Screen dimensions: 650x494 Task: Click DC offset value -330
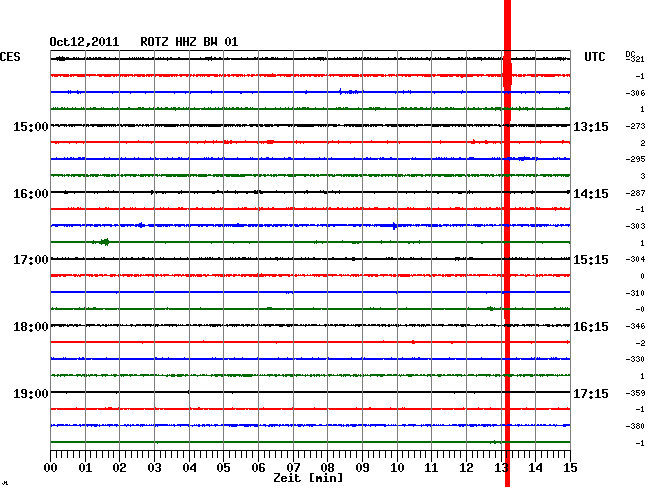(635, 359)
